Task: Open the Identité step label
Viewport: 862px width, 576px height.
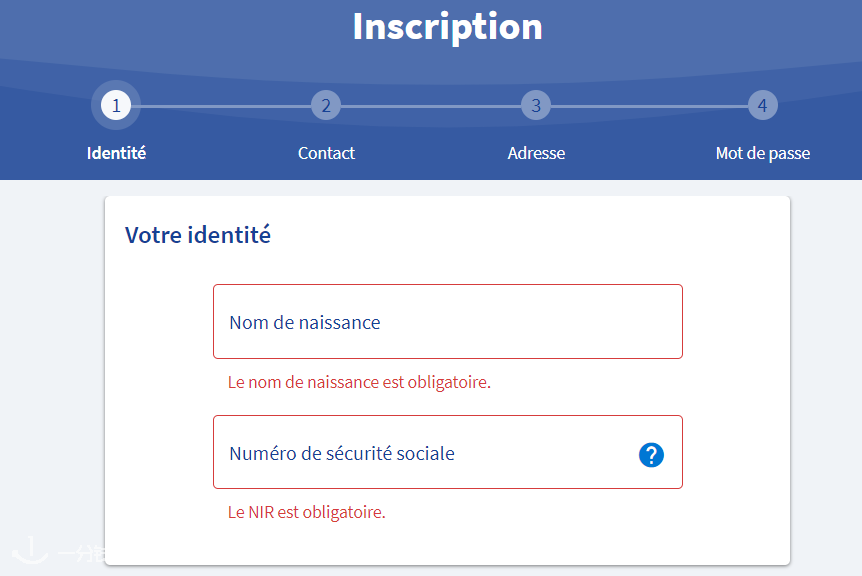Action: pyautogui.click(x=116, y=153)
